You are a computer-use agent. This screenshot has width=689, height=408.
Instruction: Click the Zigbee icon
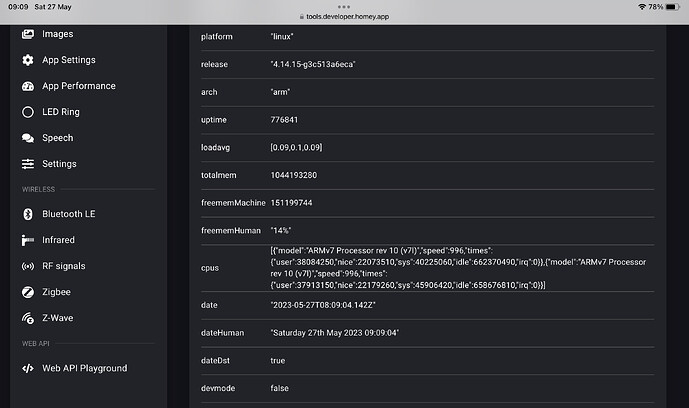coord(28,292)
